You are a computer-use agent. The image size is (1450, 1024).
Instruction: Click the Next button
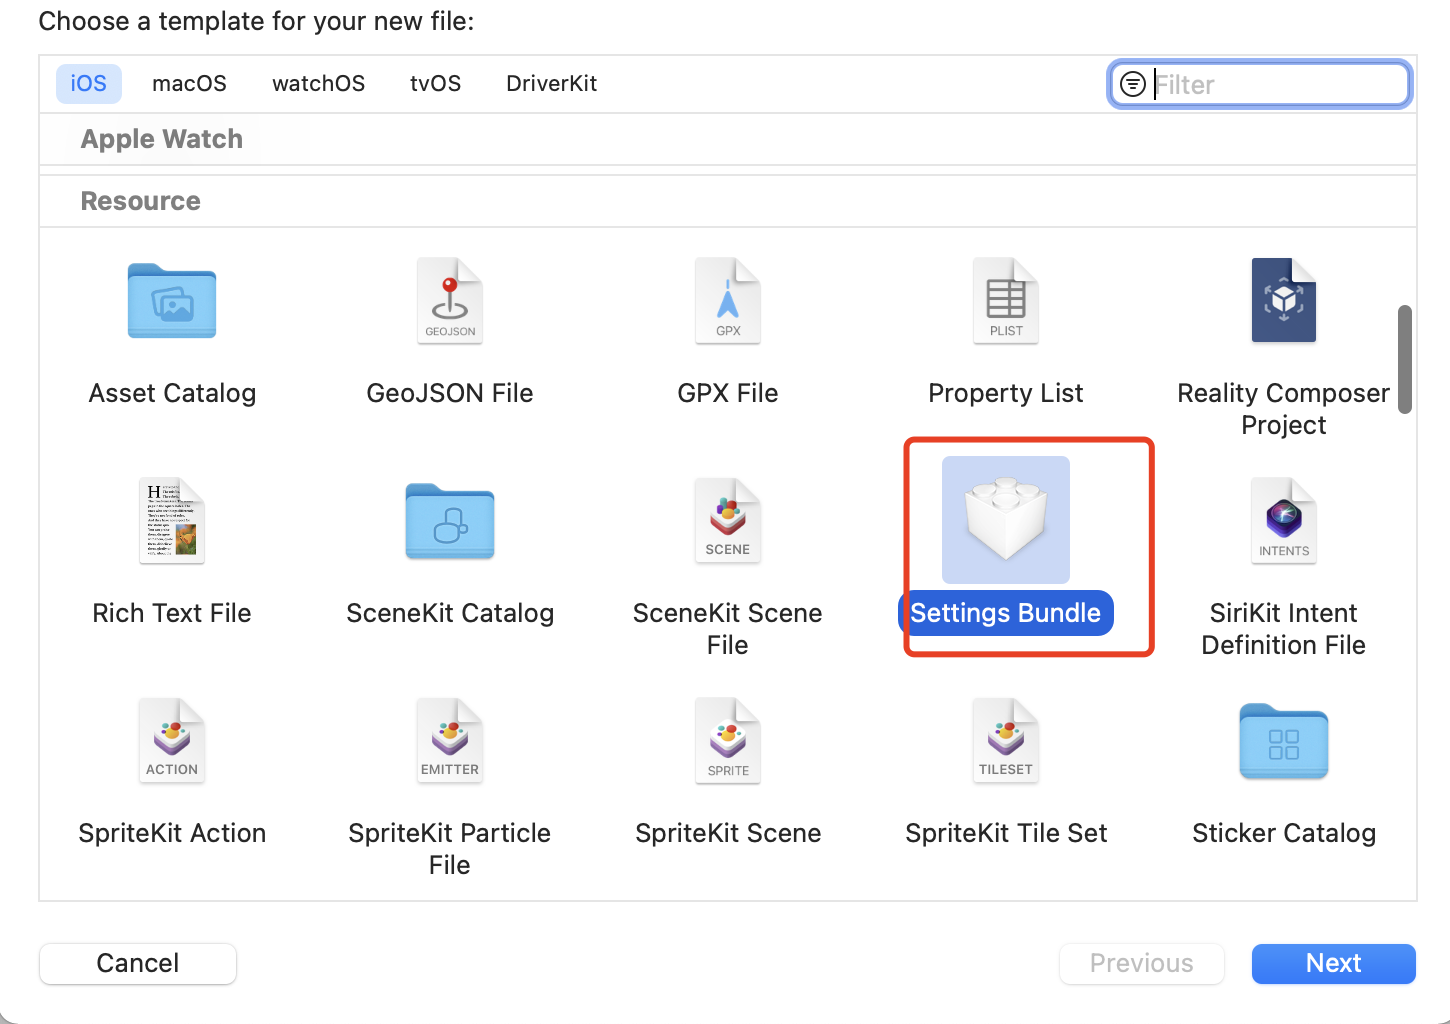click(x=1334, y=963)
